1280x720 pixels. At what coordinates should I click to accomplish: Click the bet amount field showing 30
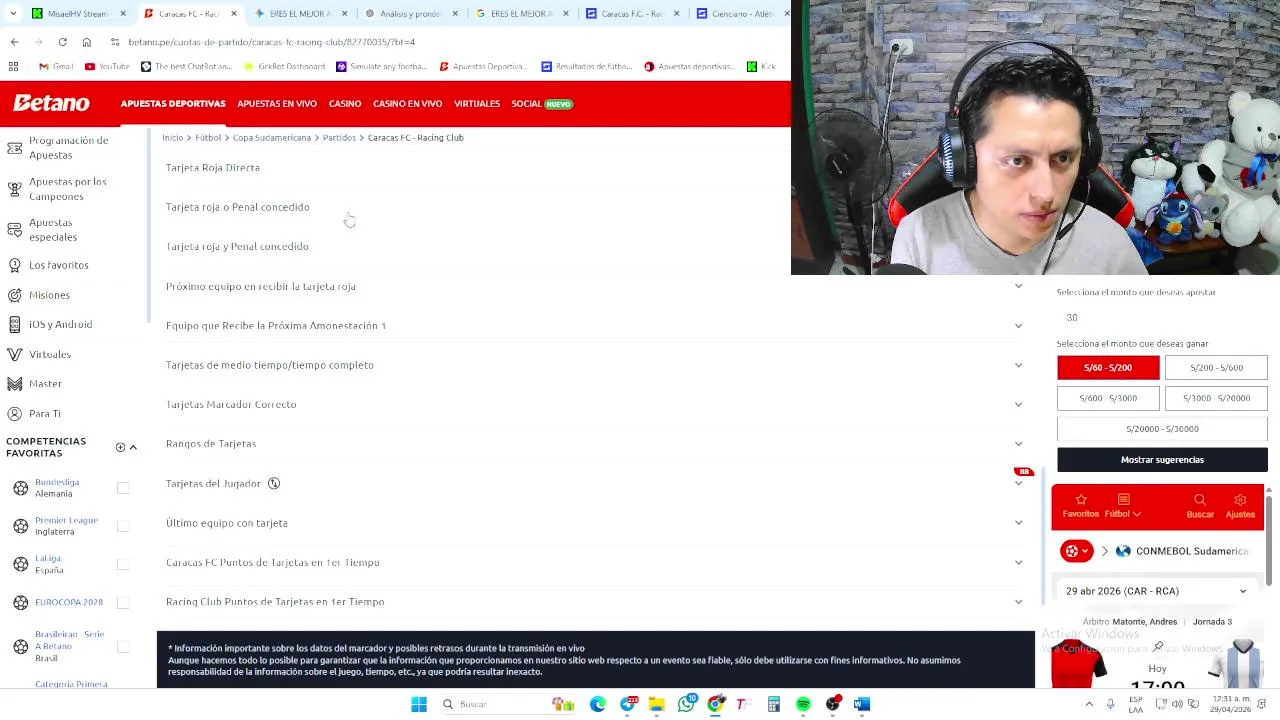1162,317
